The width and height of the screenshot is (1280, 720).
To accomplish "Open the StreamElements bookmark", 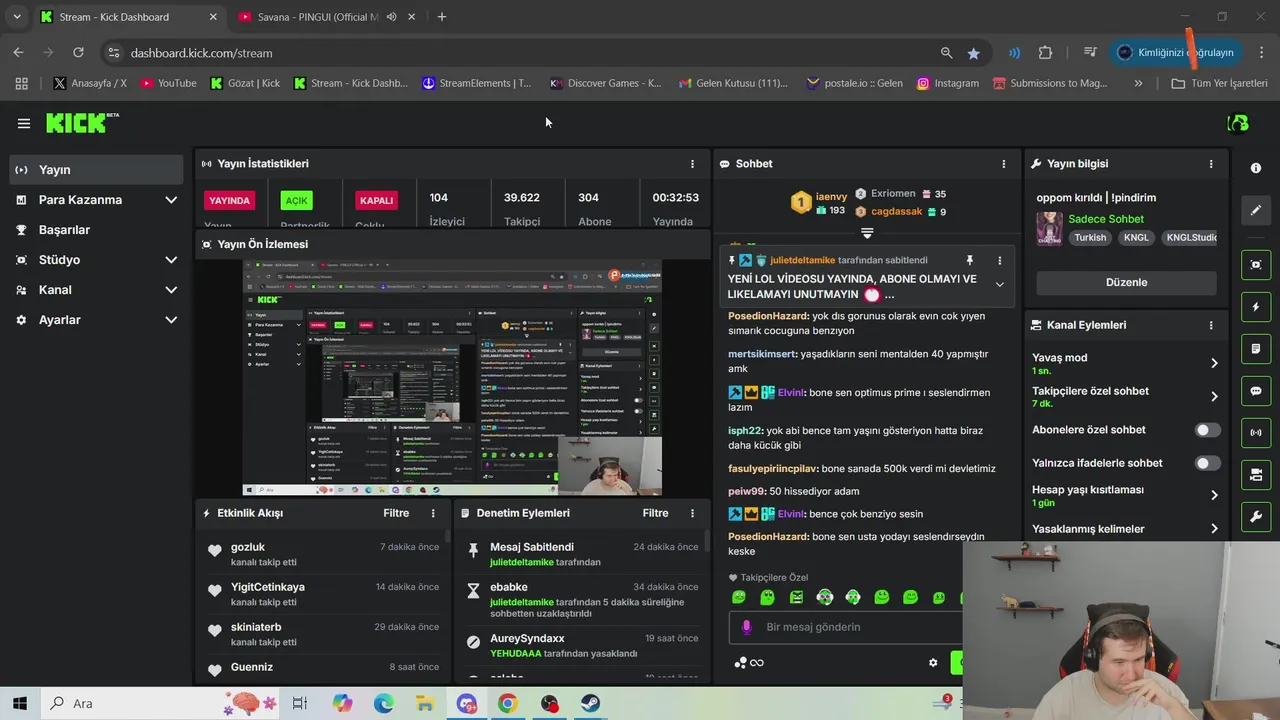I will click(477, 83).
